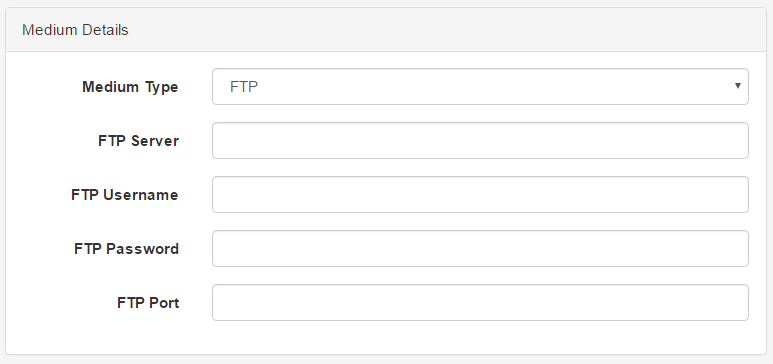The height and width of the screenshot is (364, 773).
Task: Click the FTP Port label
Action: click(x=148, y=302)
